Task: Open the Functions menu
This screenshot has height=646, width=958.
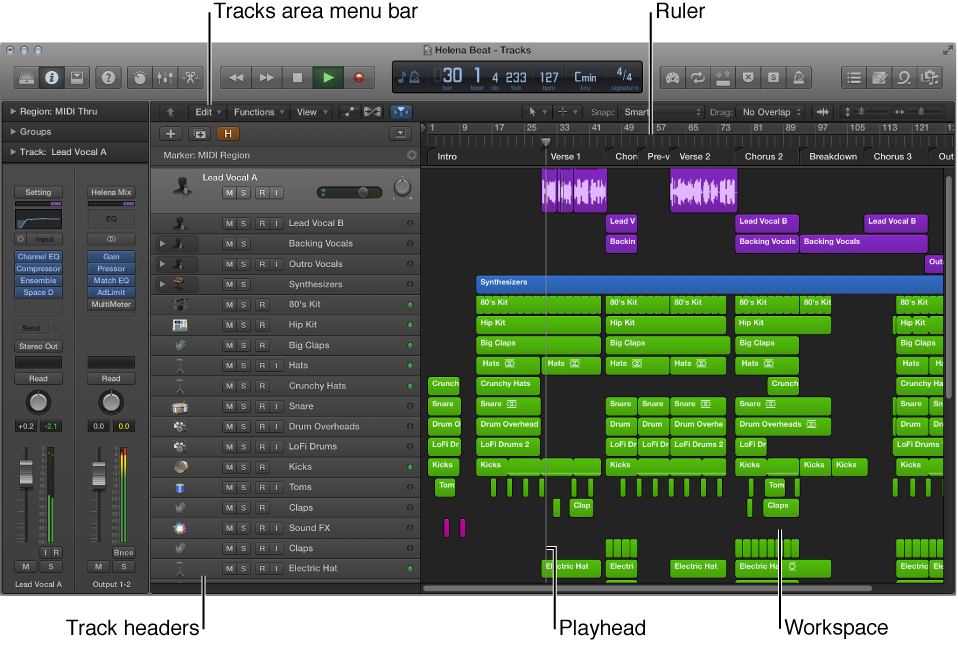Action: [258, 112]
